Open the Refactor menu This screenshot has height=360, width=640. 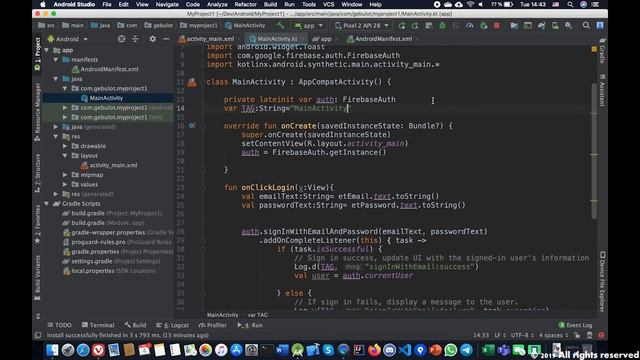245,4
